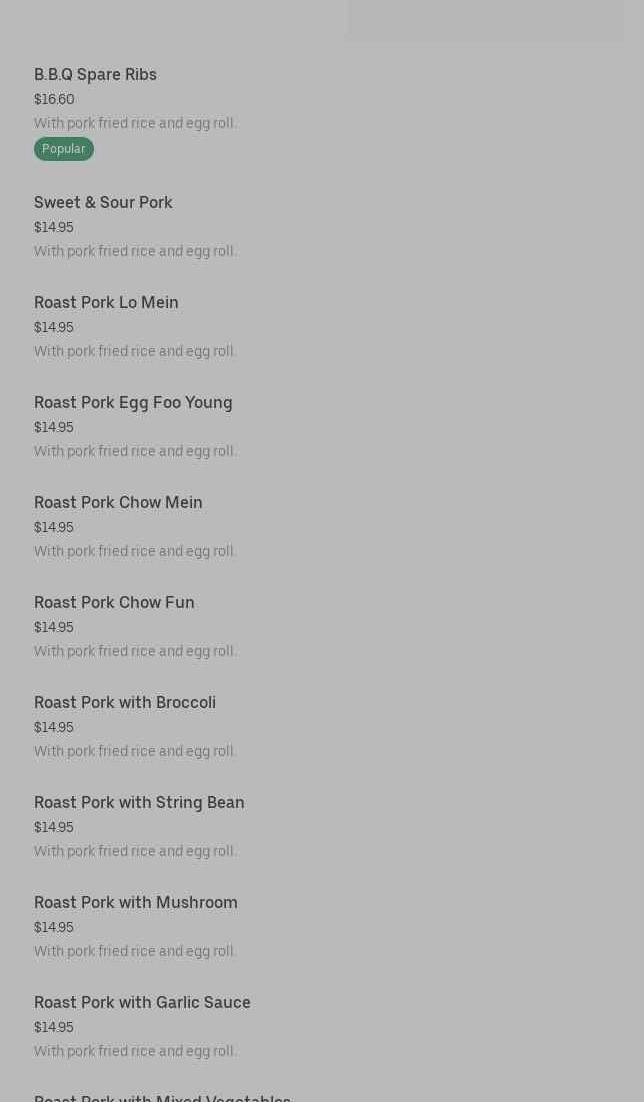The height and width of the screenshot is (1102, 644).
Task: Click the gray image placeholder at top
Action: click(485, 19)
